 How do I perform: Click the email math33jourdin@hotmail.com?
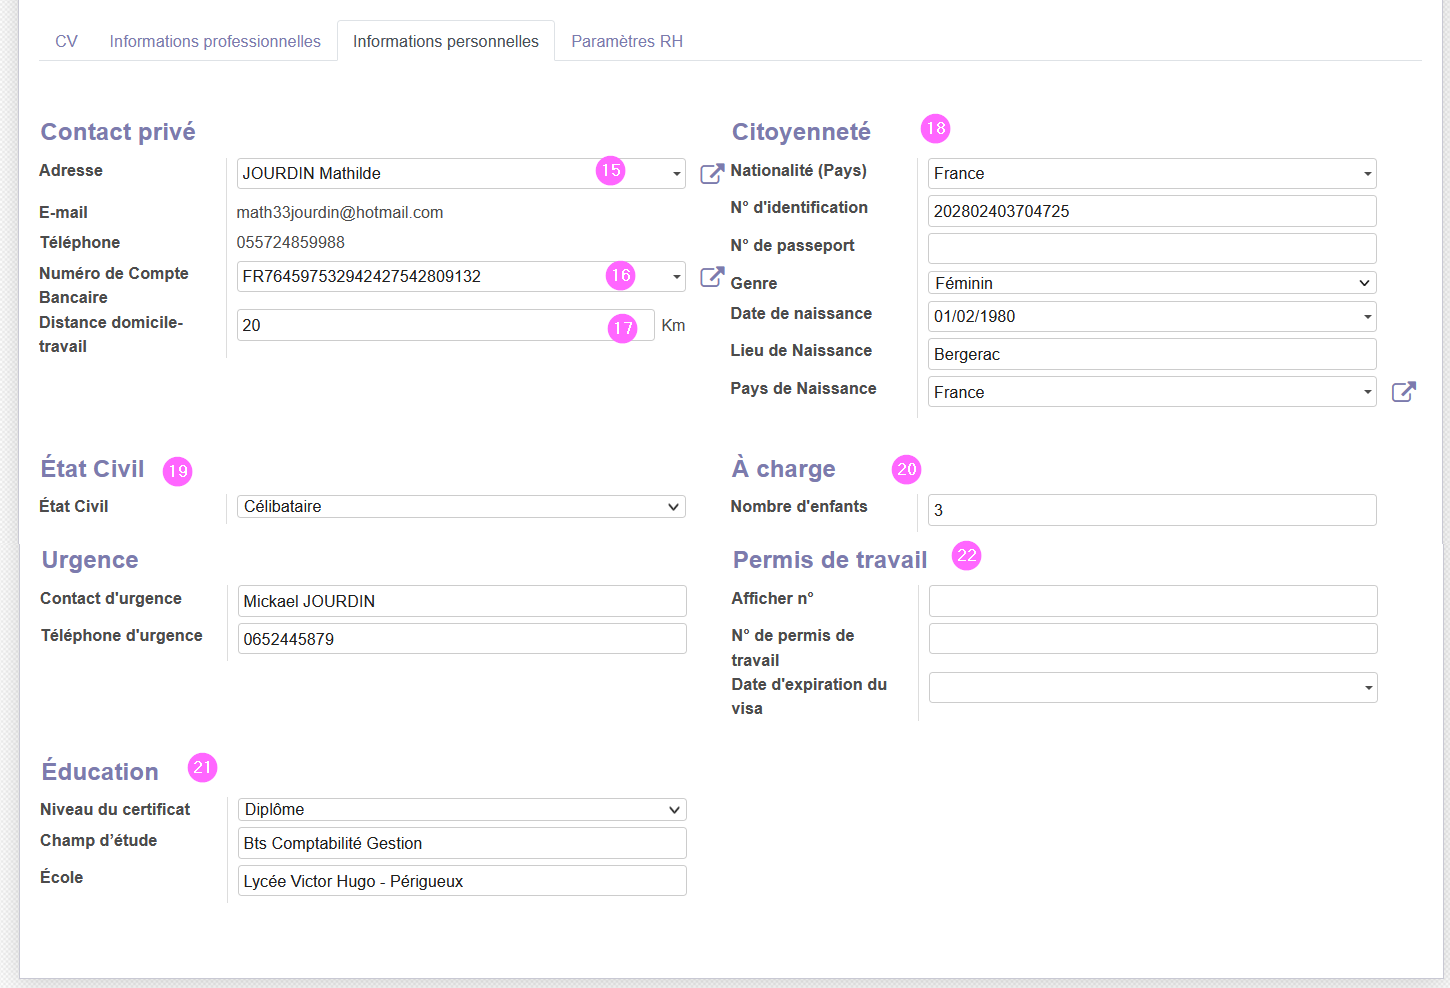[340, 212]
